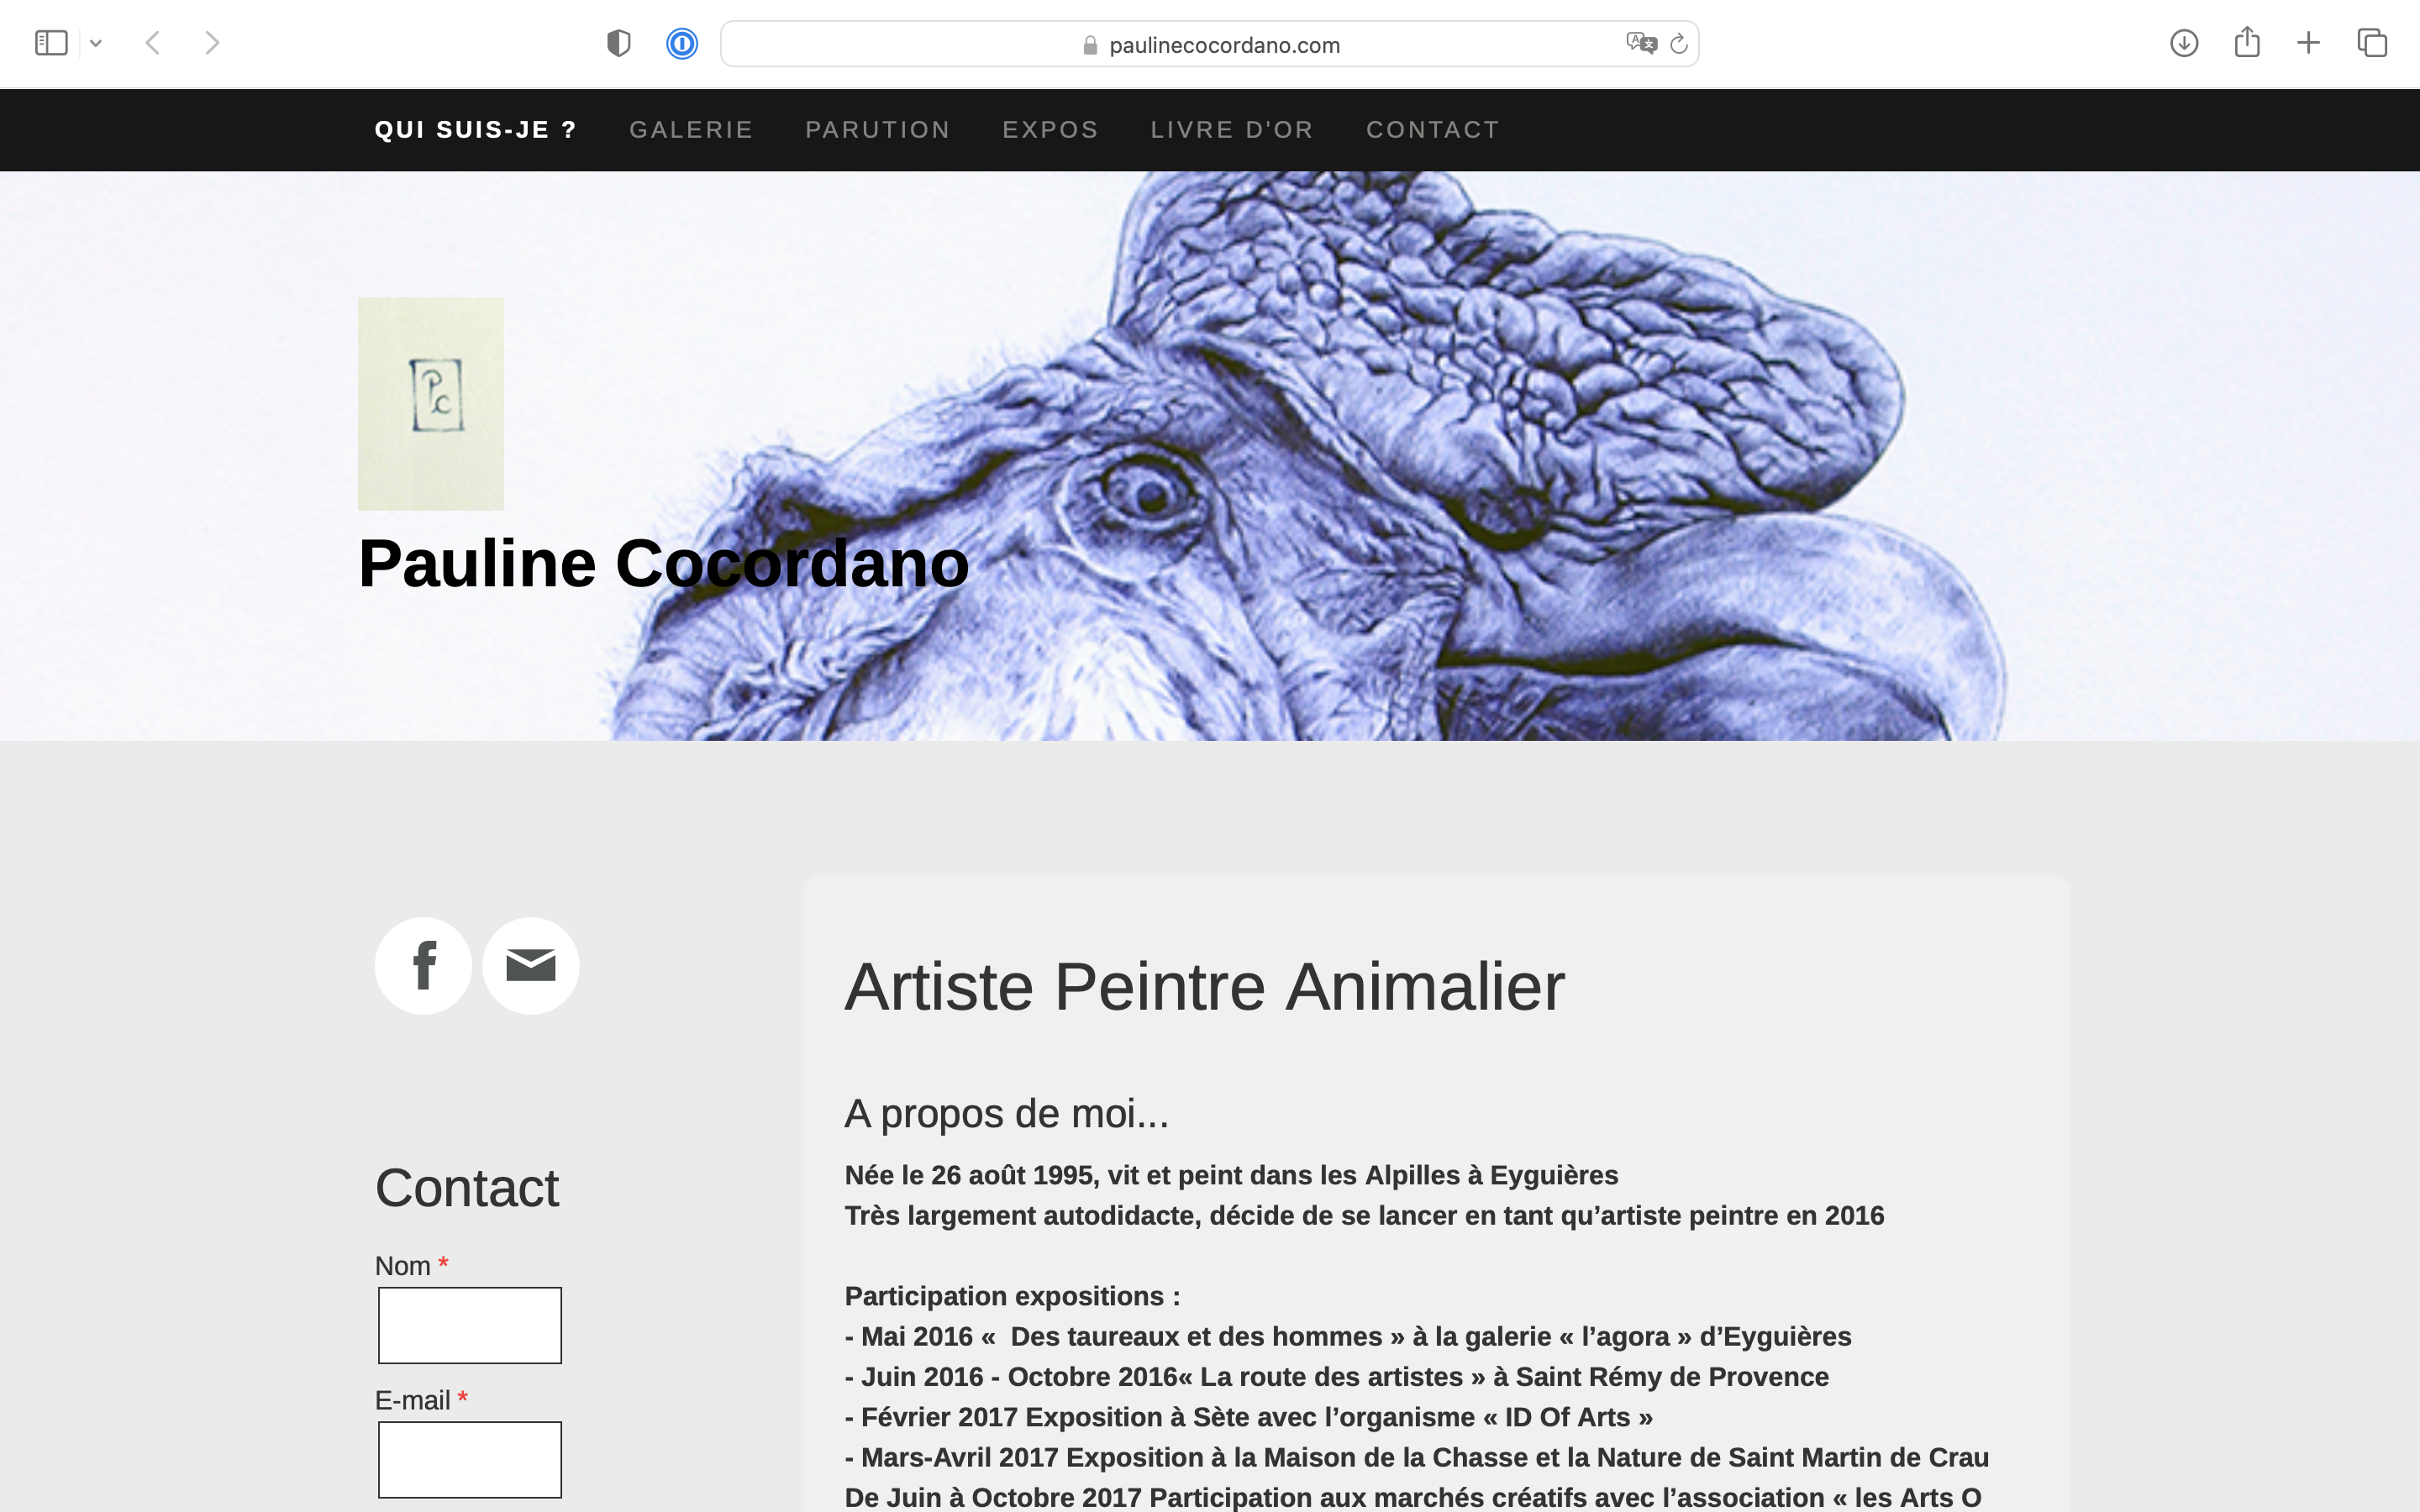Open the CONTACT menu item

1433,130
